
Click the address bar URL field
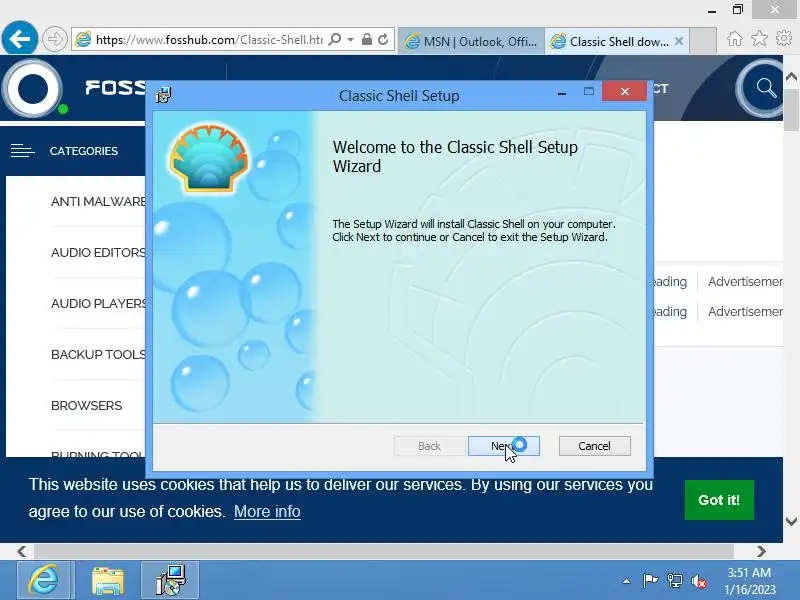(209, 39)
